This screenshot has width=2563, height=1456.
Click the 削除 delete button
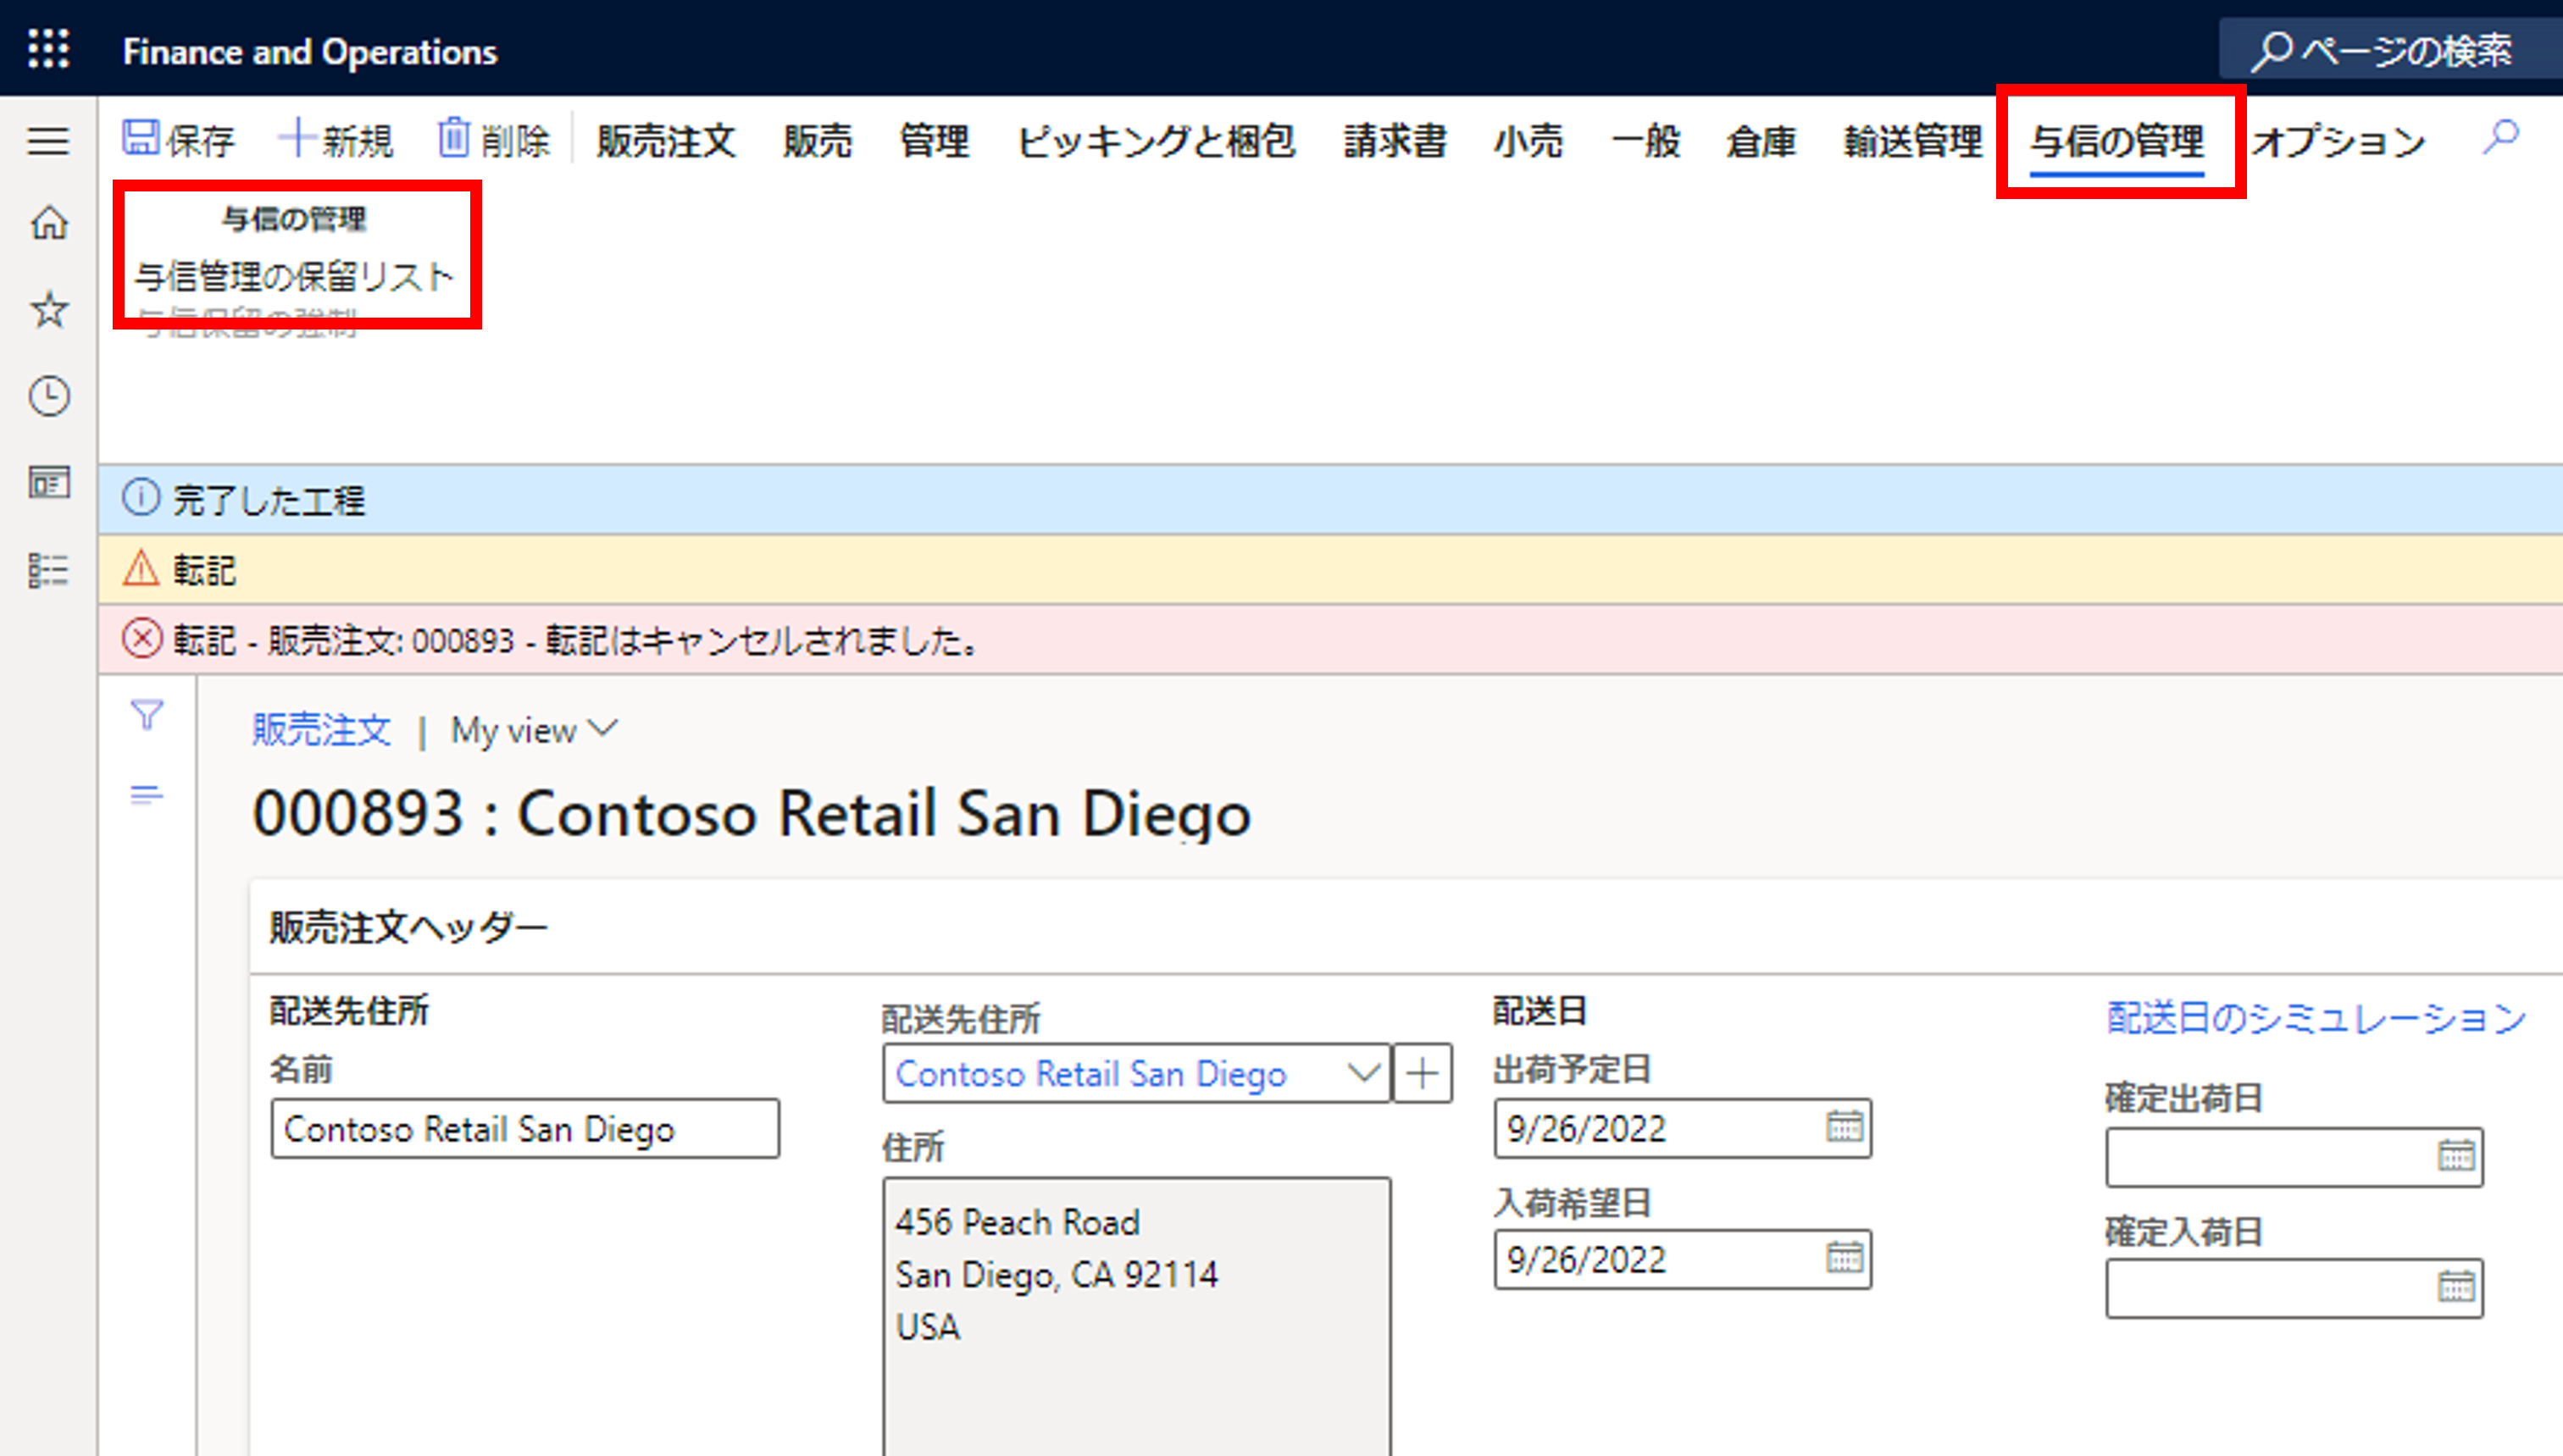pyautogui.click(x=494, y=140)
